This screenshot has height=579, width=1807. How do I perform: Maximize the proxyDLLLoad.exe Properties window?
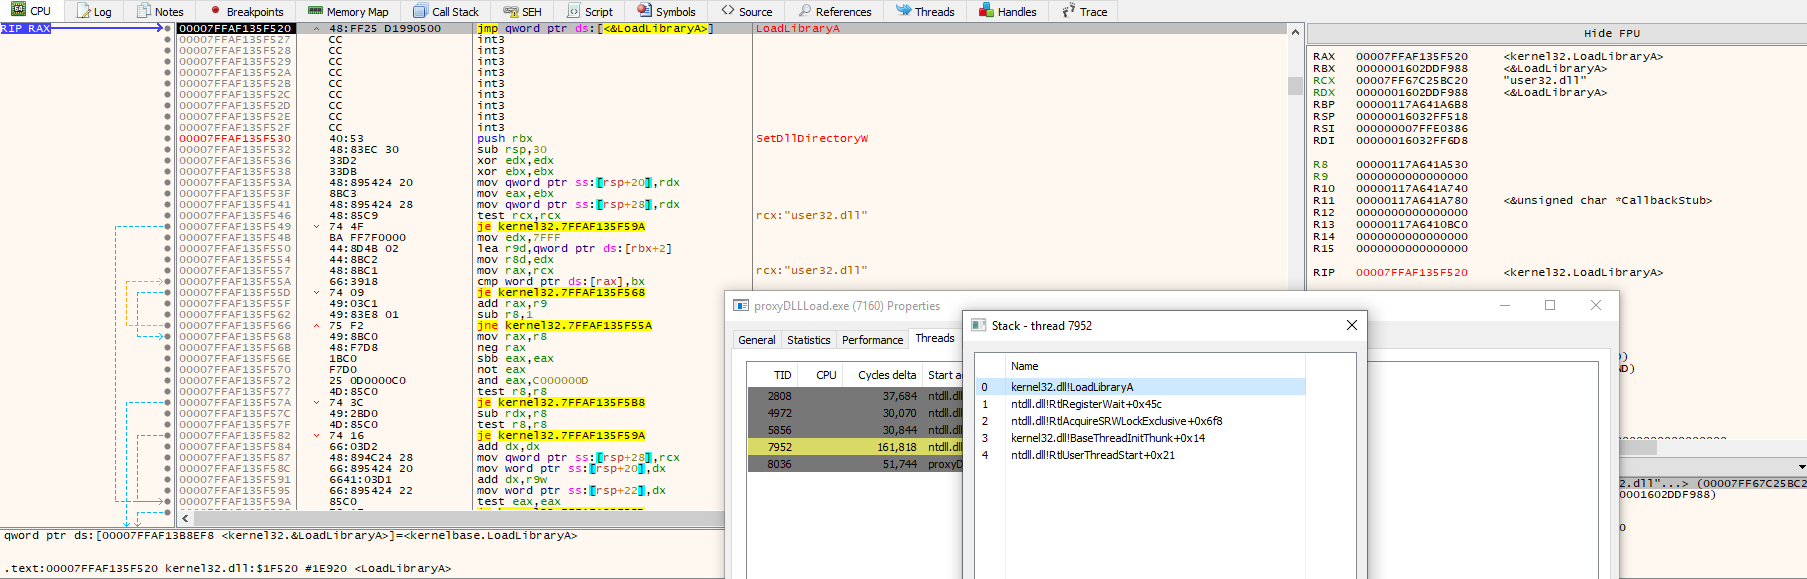1550,305
